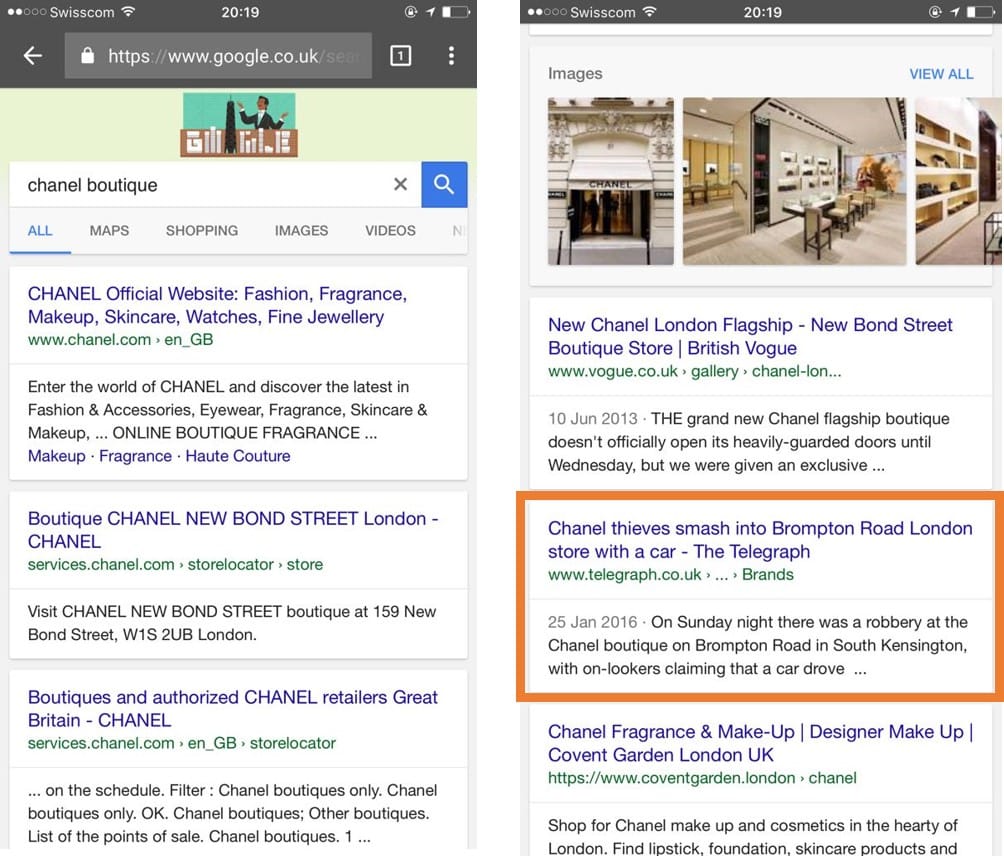Tap www.vogue.co.uk gallery URL
Screen dimensions: 1004x856
click(695, 371)
